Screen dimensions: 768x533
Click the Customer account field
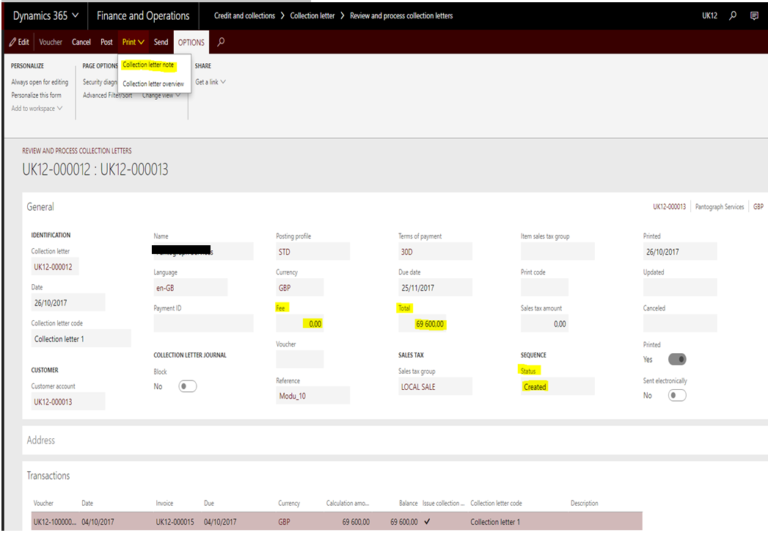[66, 401]
